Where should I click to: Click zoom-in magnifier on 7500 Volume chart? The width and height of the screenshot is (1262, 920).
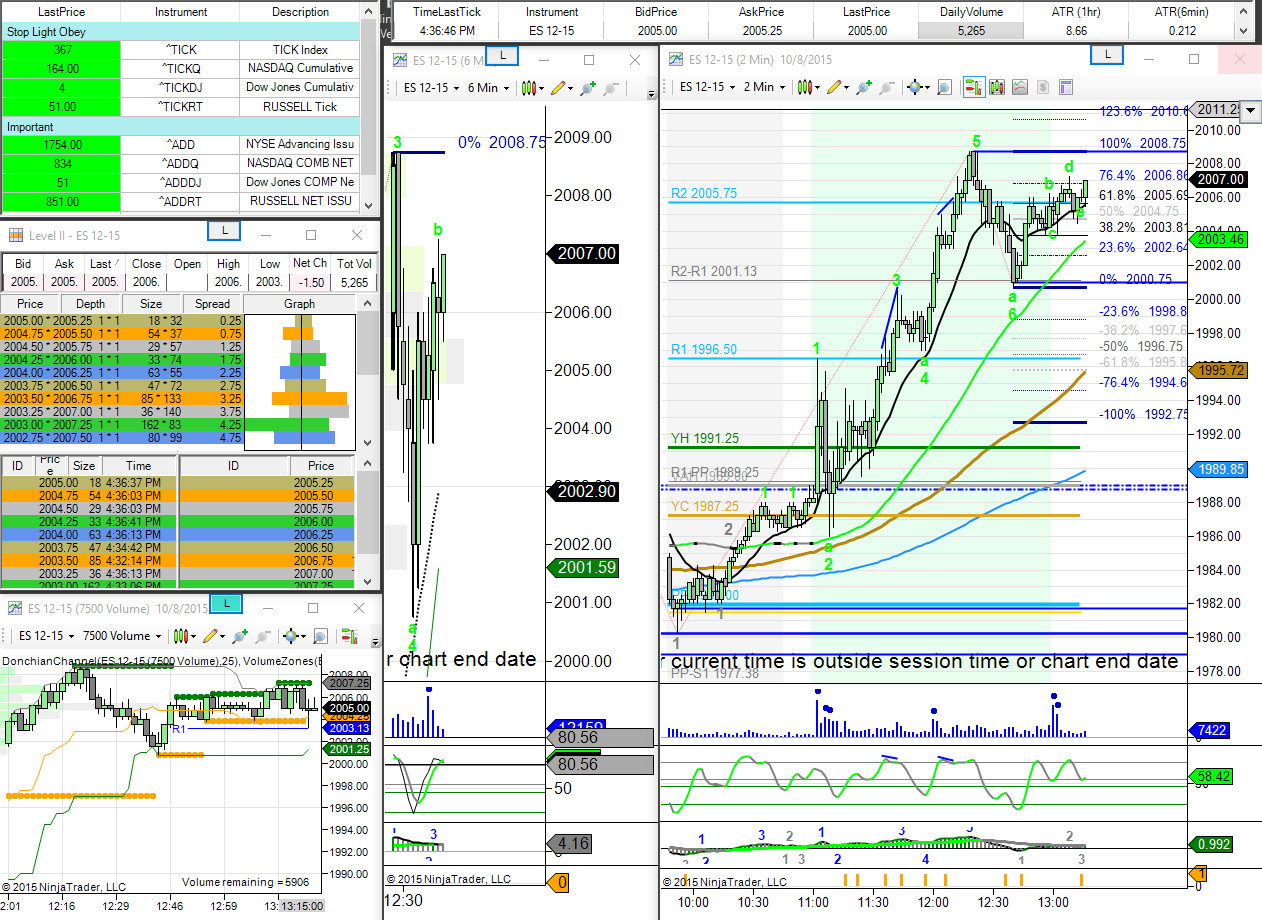pos(239,635)
